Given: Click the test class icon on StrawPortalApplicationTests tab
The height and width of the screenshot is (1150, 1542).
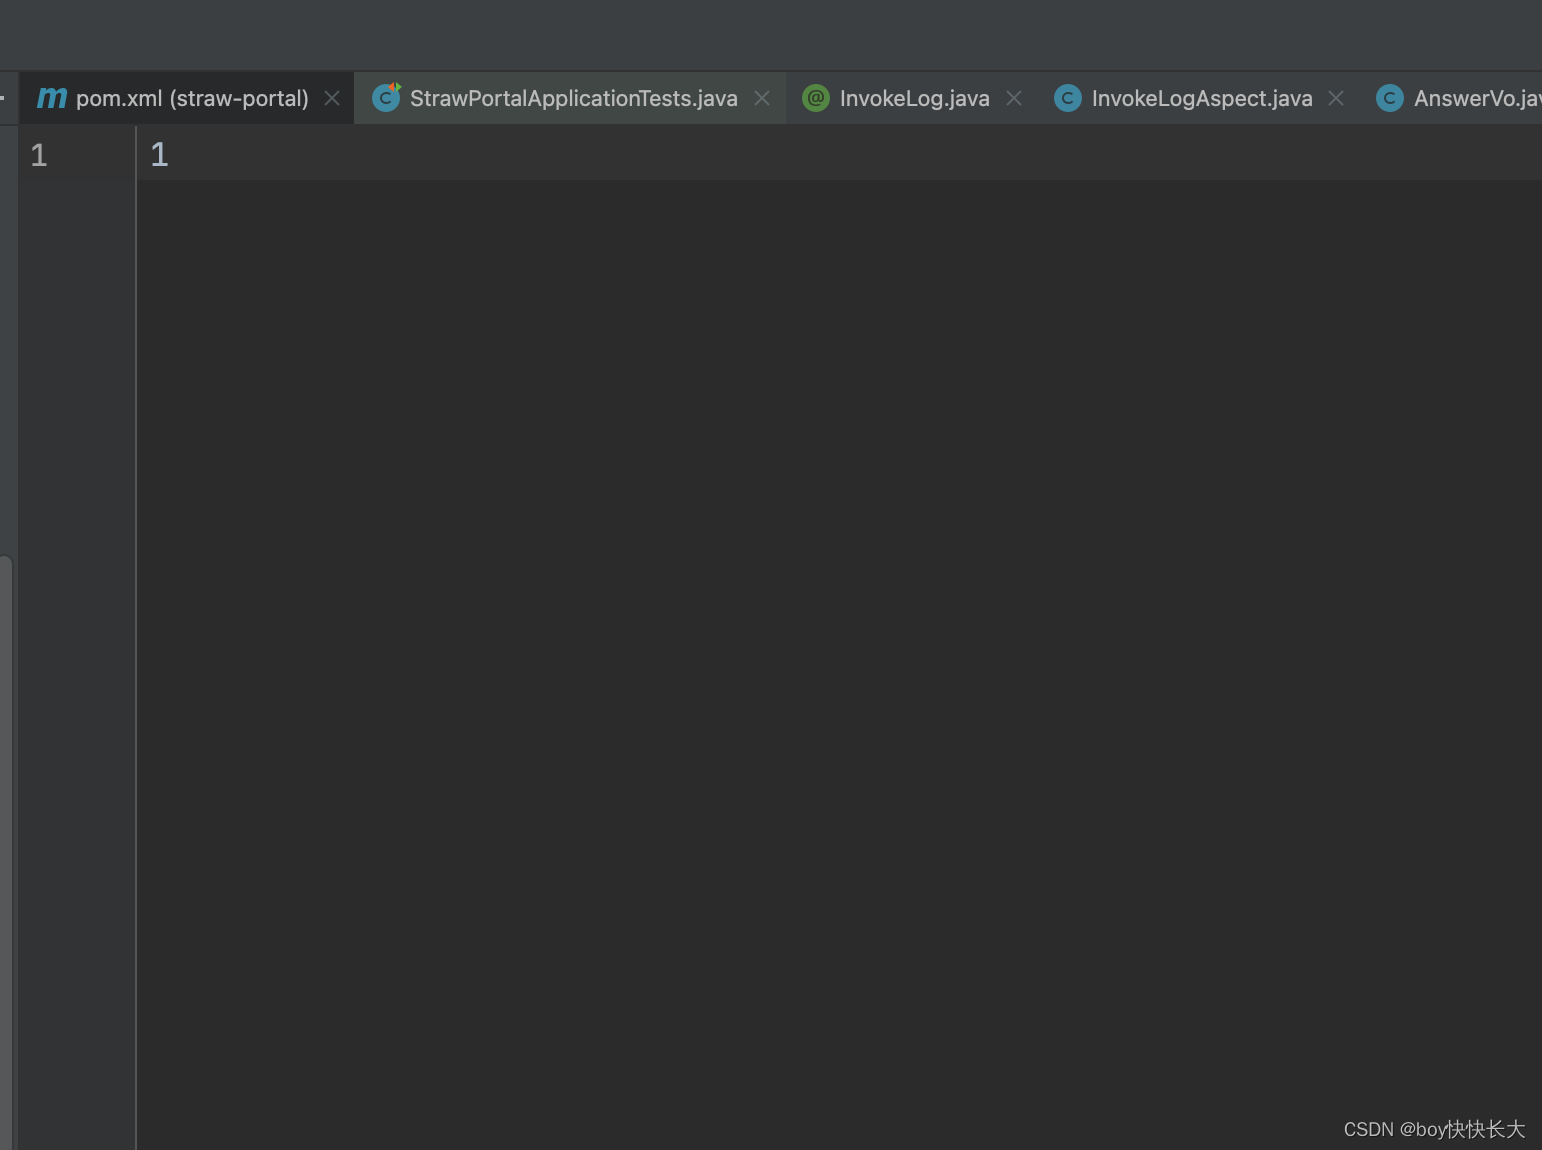Looking at the screenshot, I should 386,97.
